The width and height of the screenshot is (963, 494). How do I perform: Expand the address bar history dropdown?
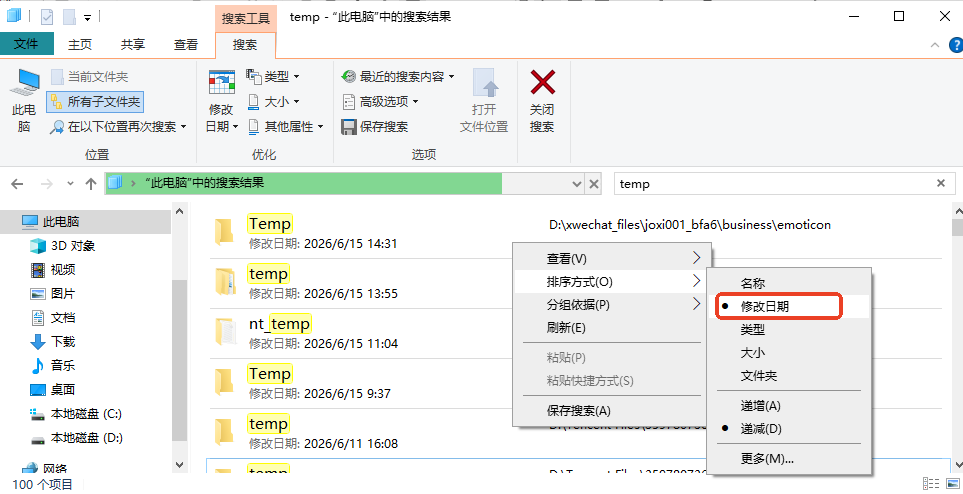tap(577, 184)
